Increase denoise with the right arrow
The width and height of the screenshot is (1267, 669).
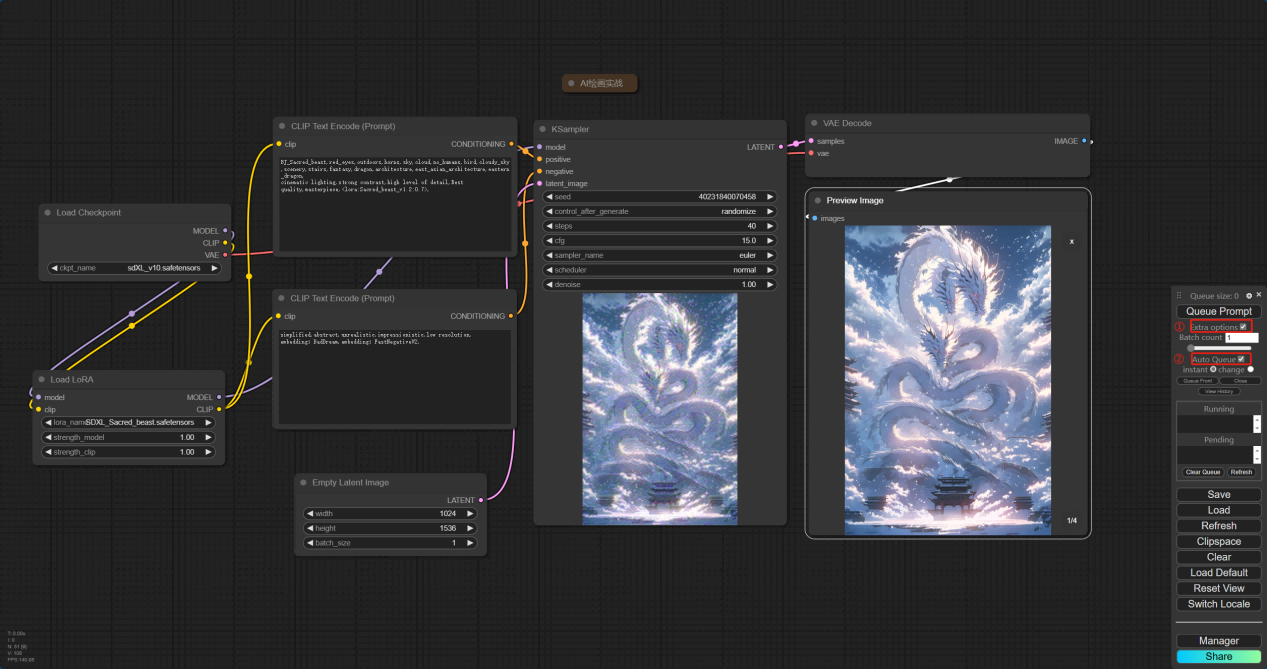point(770,284)
